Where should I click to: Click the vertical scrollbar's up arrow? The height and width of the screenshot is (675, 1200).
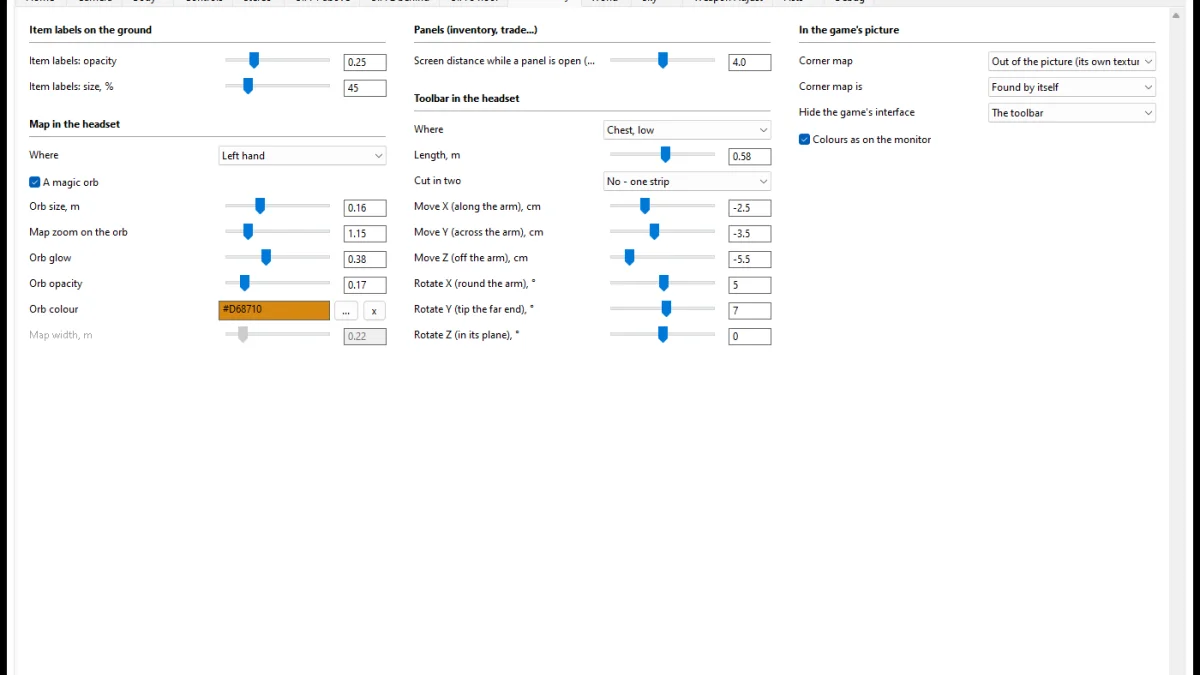[x=1177, y=15]
